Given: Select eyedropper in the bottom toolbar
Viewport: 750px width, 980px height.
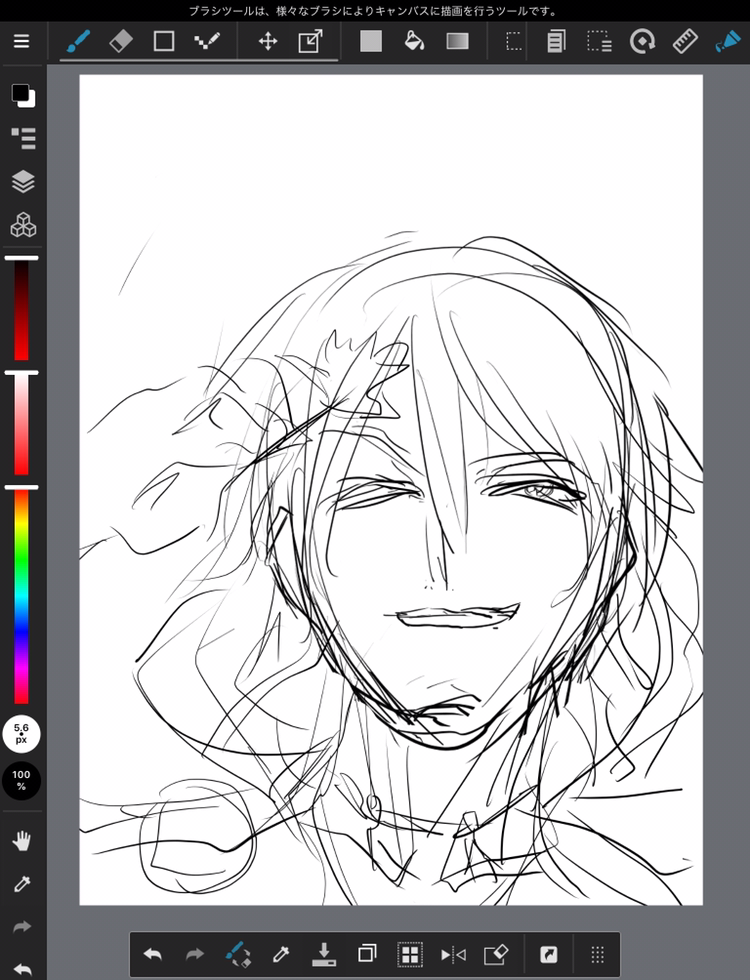Looking at the screenshot, I should (281, 954).
